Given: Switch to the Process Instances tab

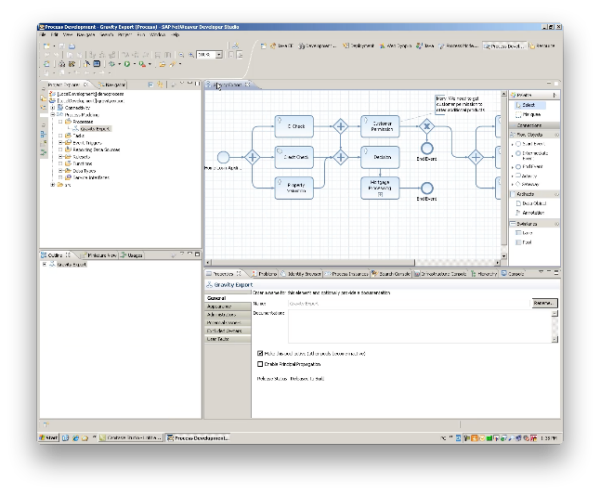Looking at the screenshot, I should point(347,274).
